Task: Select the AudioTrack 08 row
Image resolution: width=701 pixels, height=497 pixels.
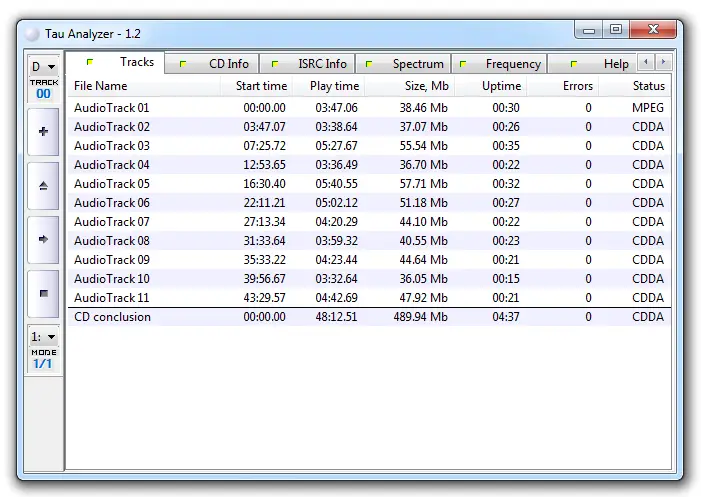Action: tap(369, 241)
